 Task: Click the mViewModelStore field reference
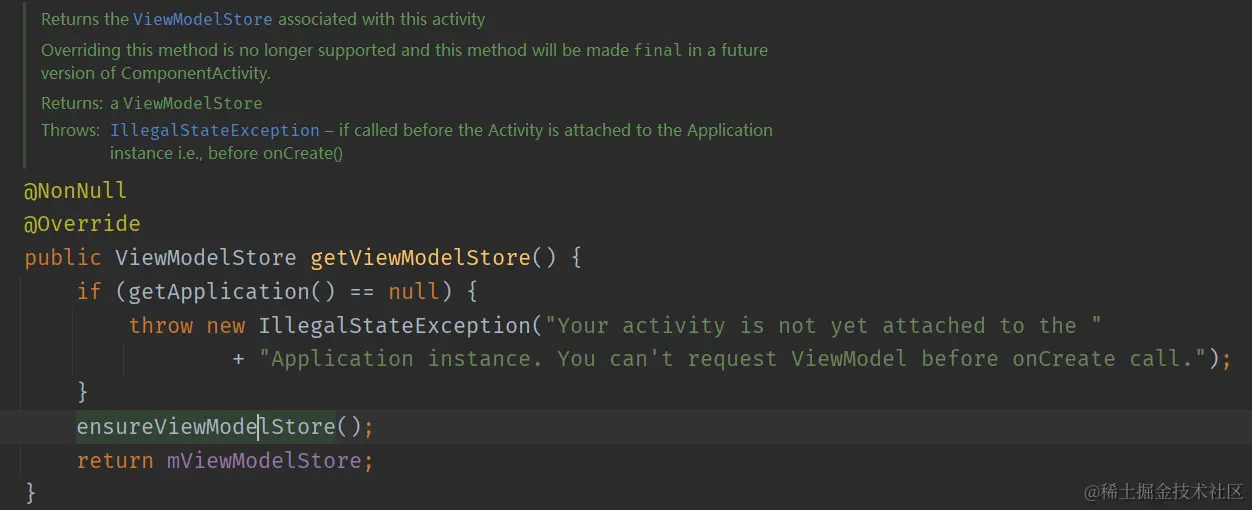click(x=264, y=461)
